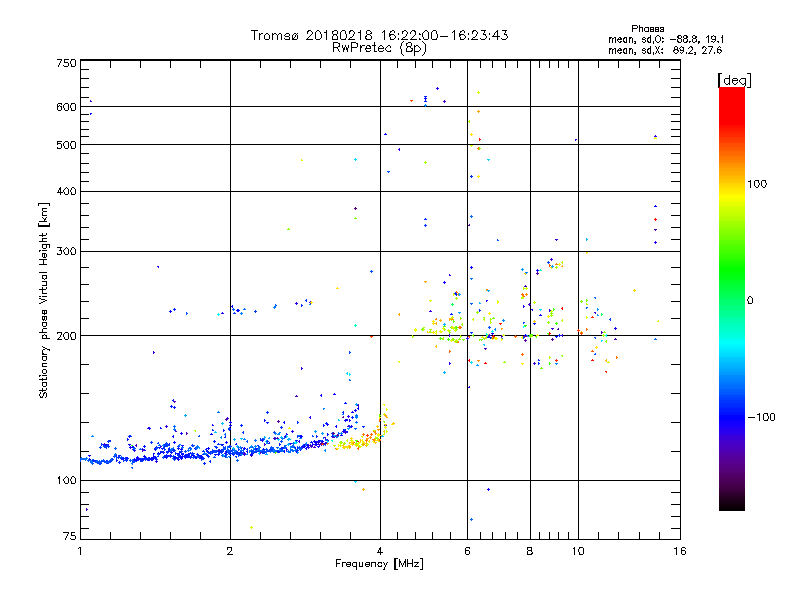Click the colorbar tick label '100'
Image resolution: width=800 pixels, height=600 pixels.
[757, 184]
